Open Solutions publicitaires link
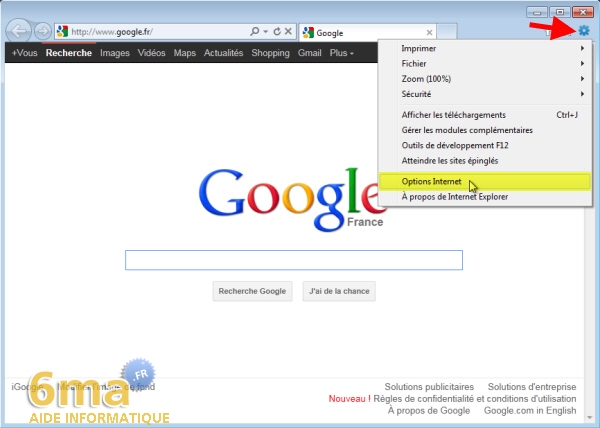 pos(429,387)
